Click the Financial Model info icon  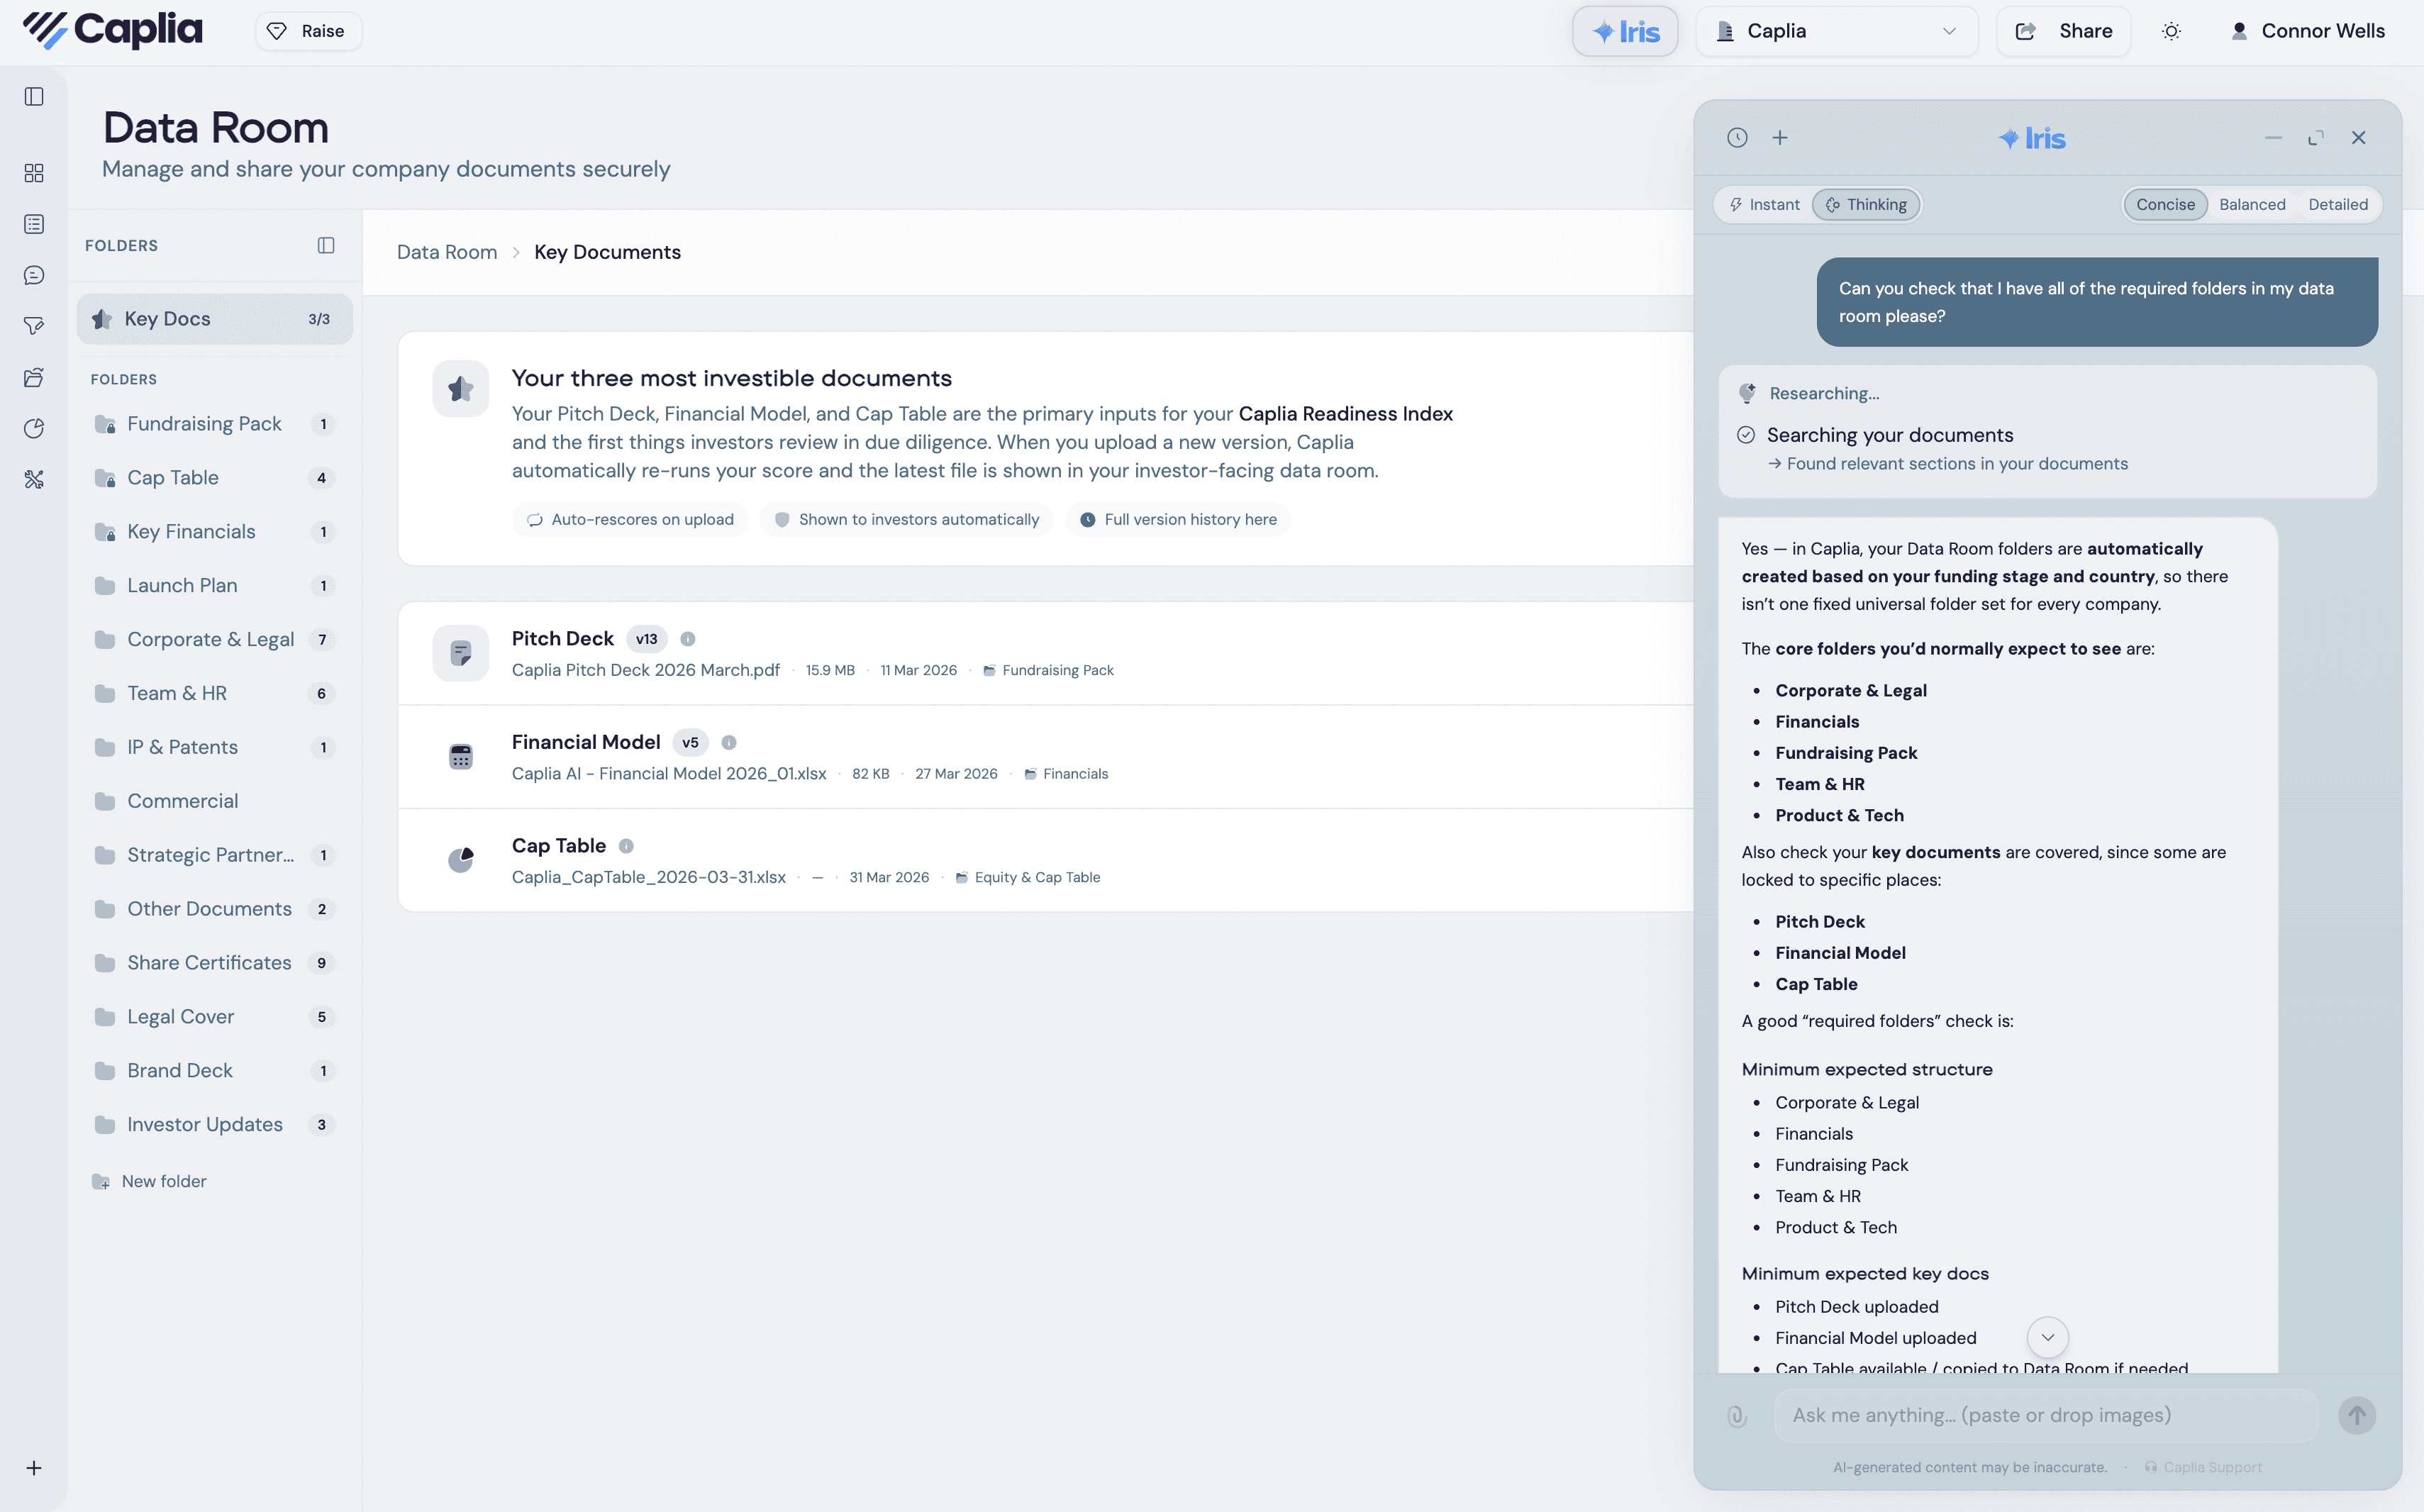(729, 743)
